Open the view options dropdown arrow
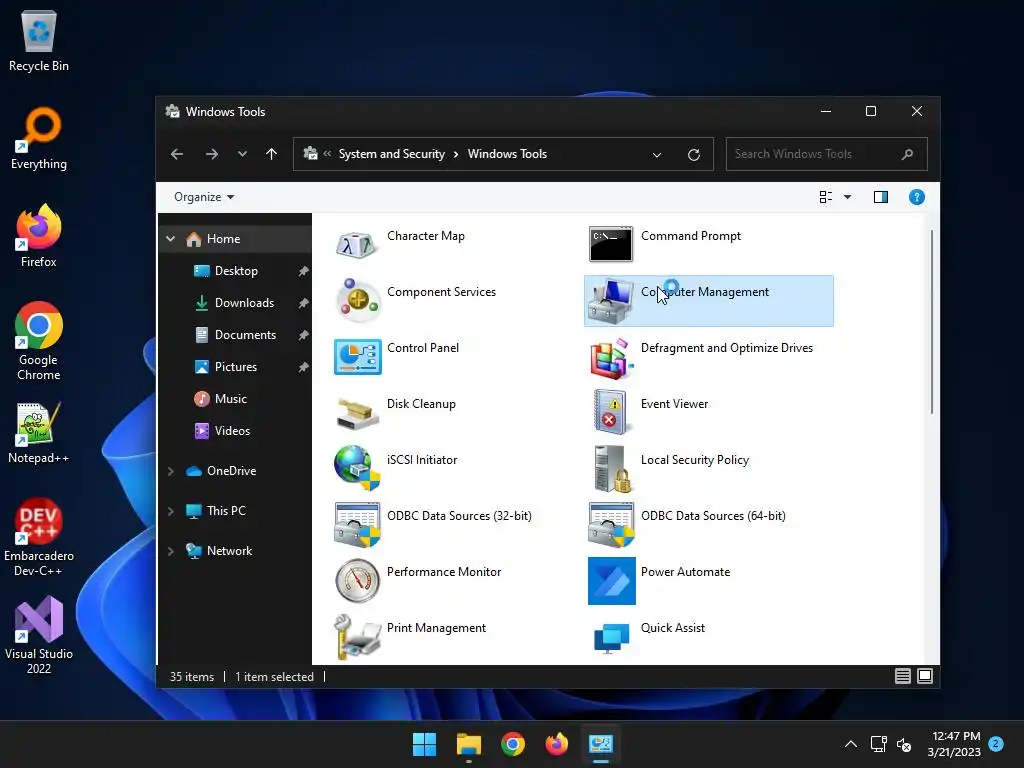Image resolution: width=1024 pixels, height=768 pixels. click(x=847, y=197)
